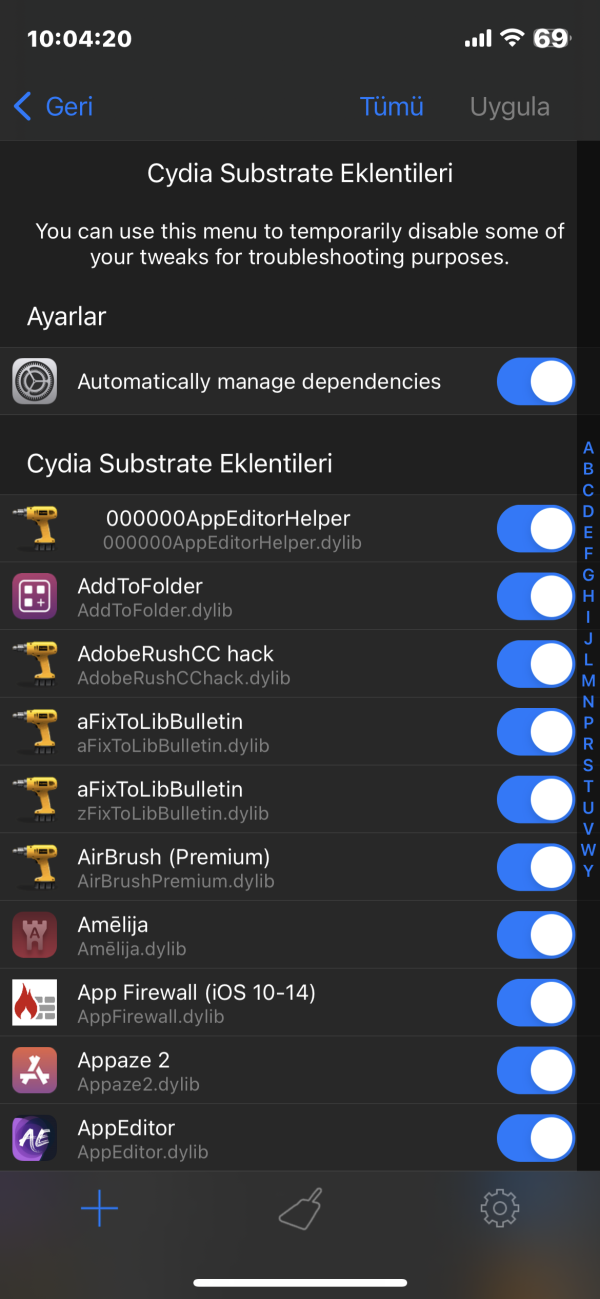Go back using the Geri chevron
Viewport: 600px width, 1299px height.
tap(54, 106)
